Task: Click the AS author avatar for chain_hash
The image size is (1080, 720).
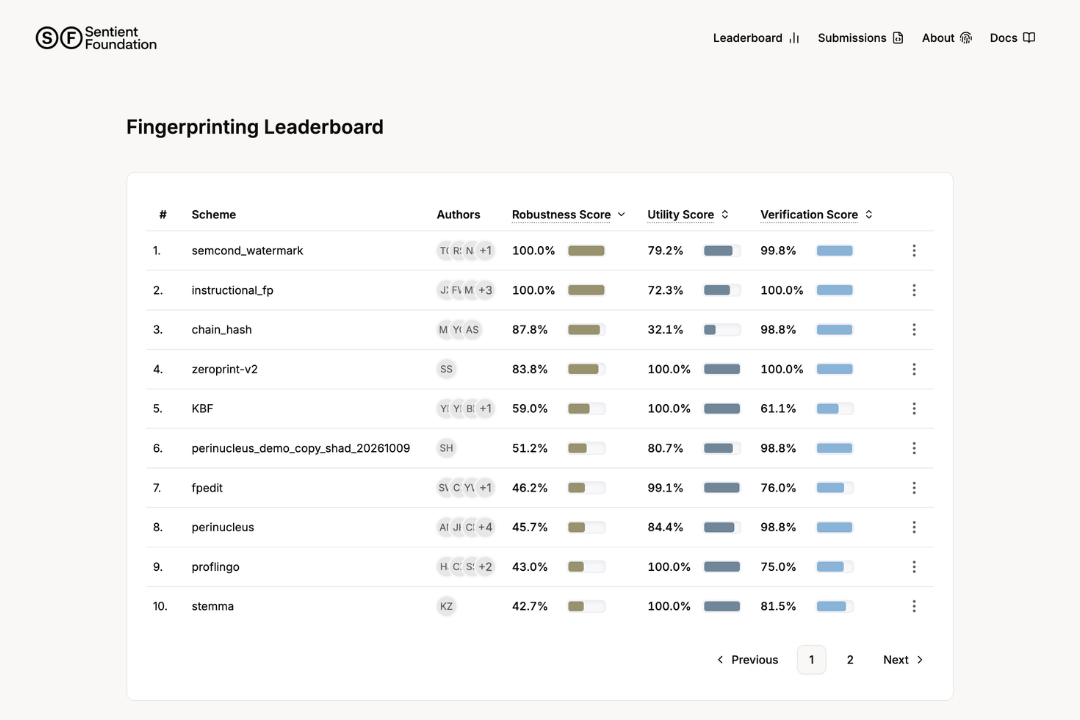Action: click(x=472, y=329)
